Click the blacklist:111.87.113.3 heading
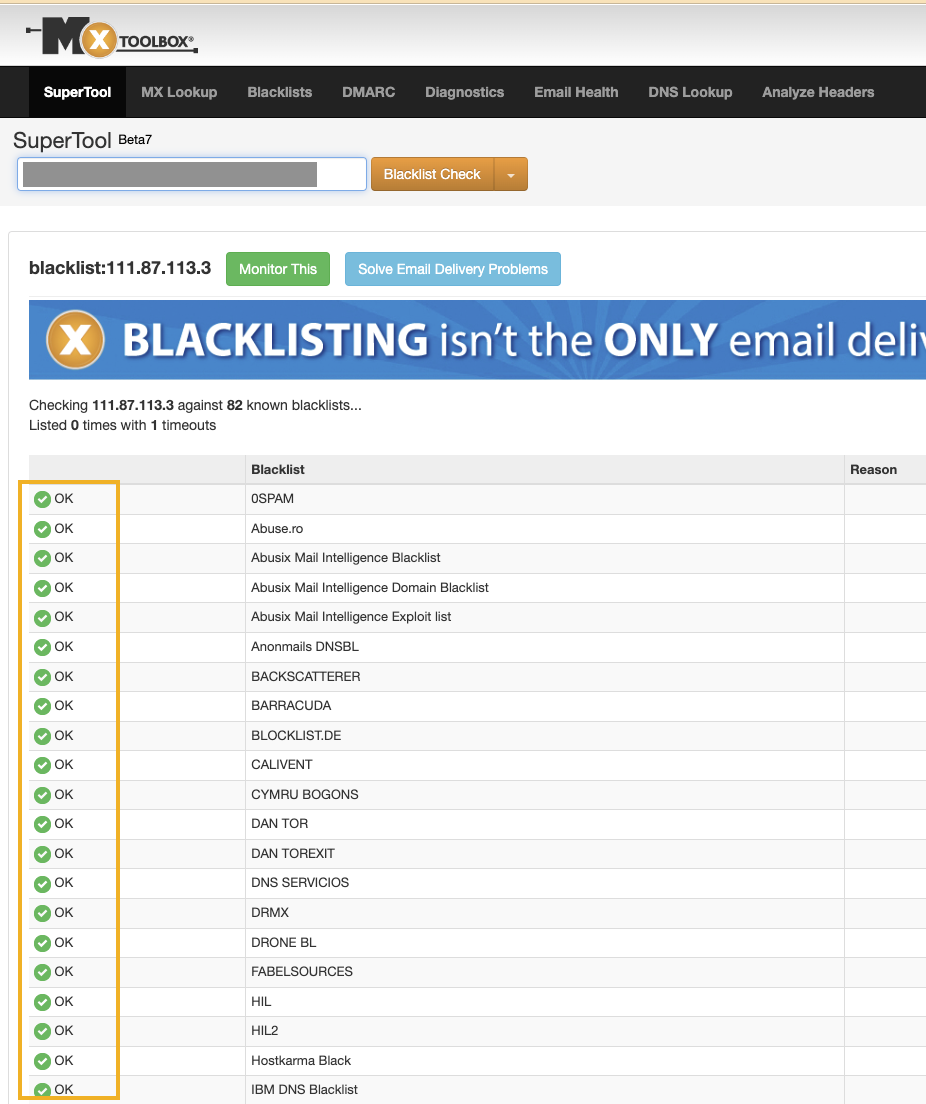Viewport: 926px width, 1104px height. (x=120, y=268)
